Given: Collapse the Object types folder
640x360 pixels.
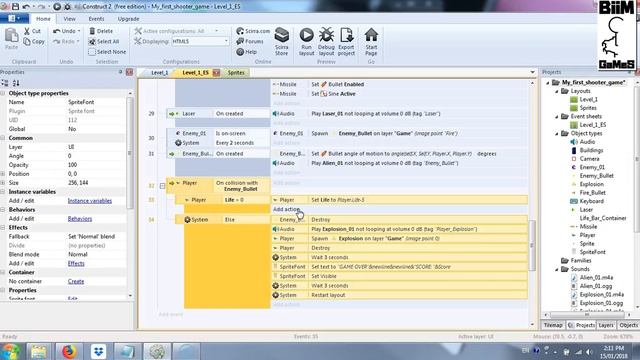Looking at the screenshot, I should tap(556, 133).
